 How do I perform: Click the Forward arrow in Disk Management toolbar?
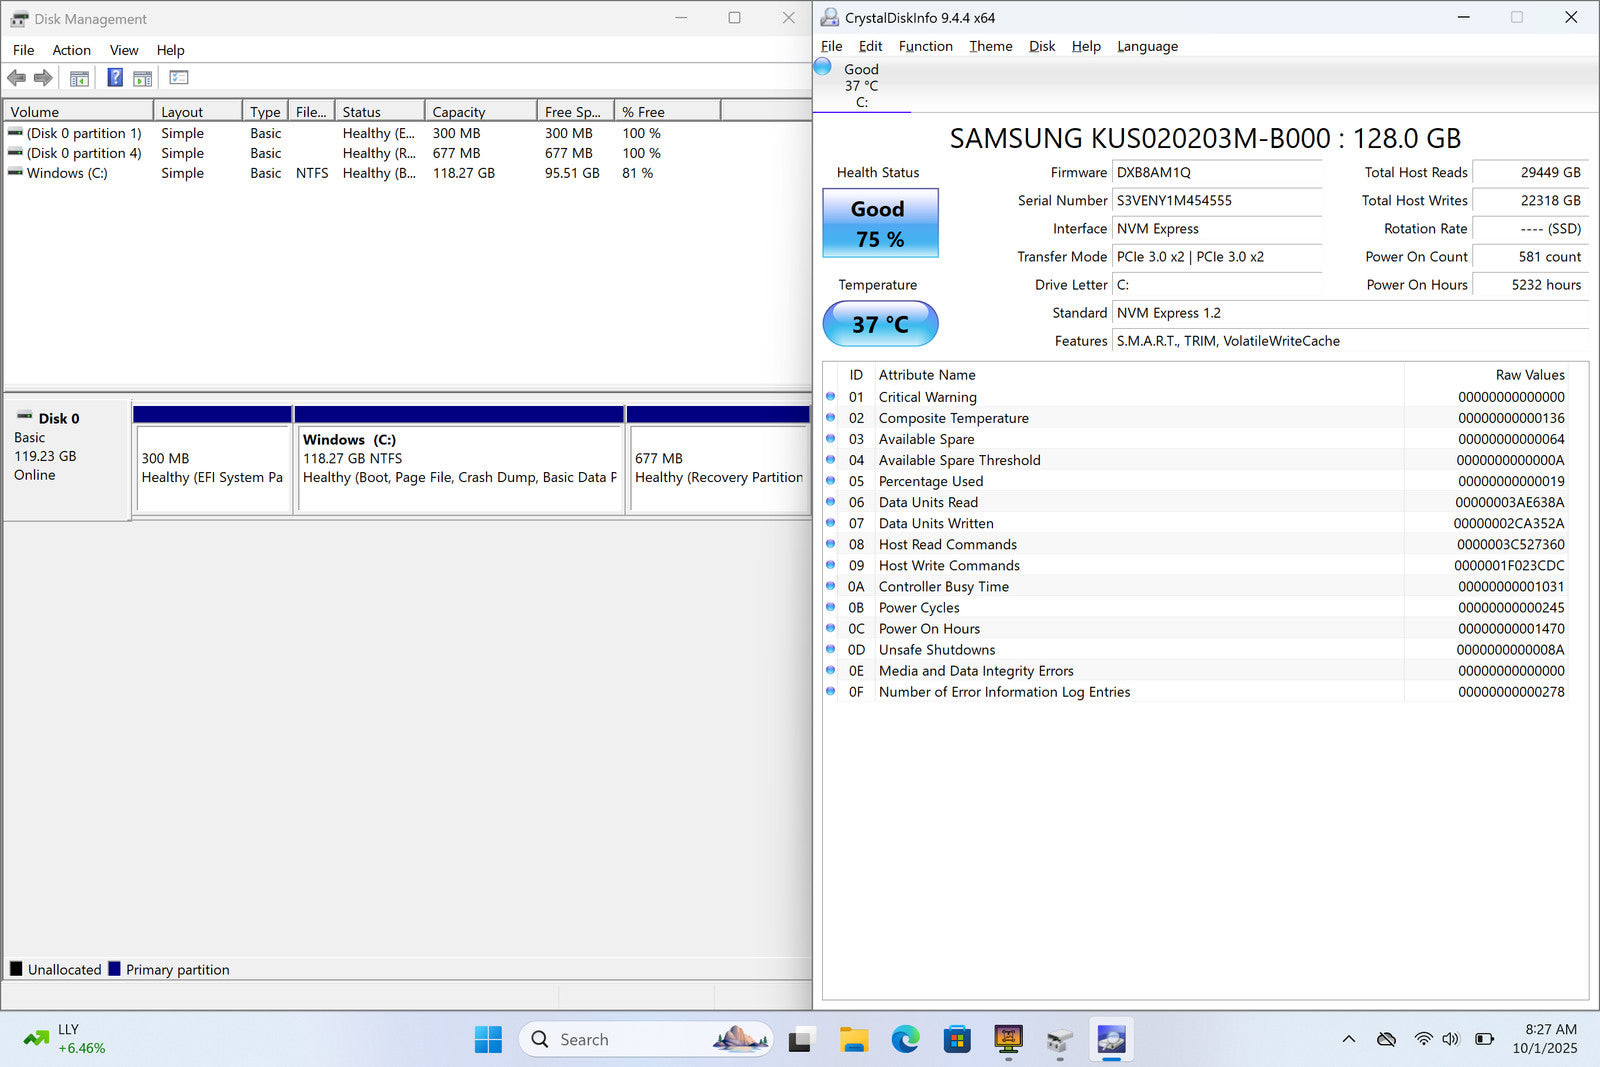(x=43, y=78)
